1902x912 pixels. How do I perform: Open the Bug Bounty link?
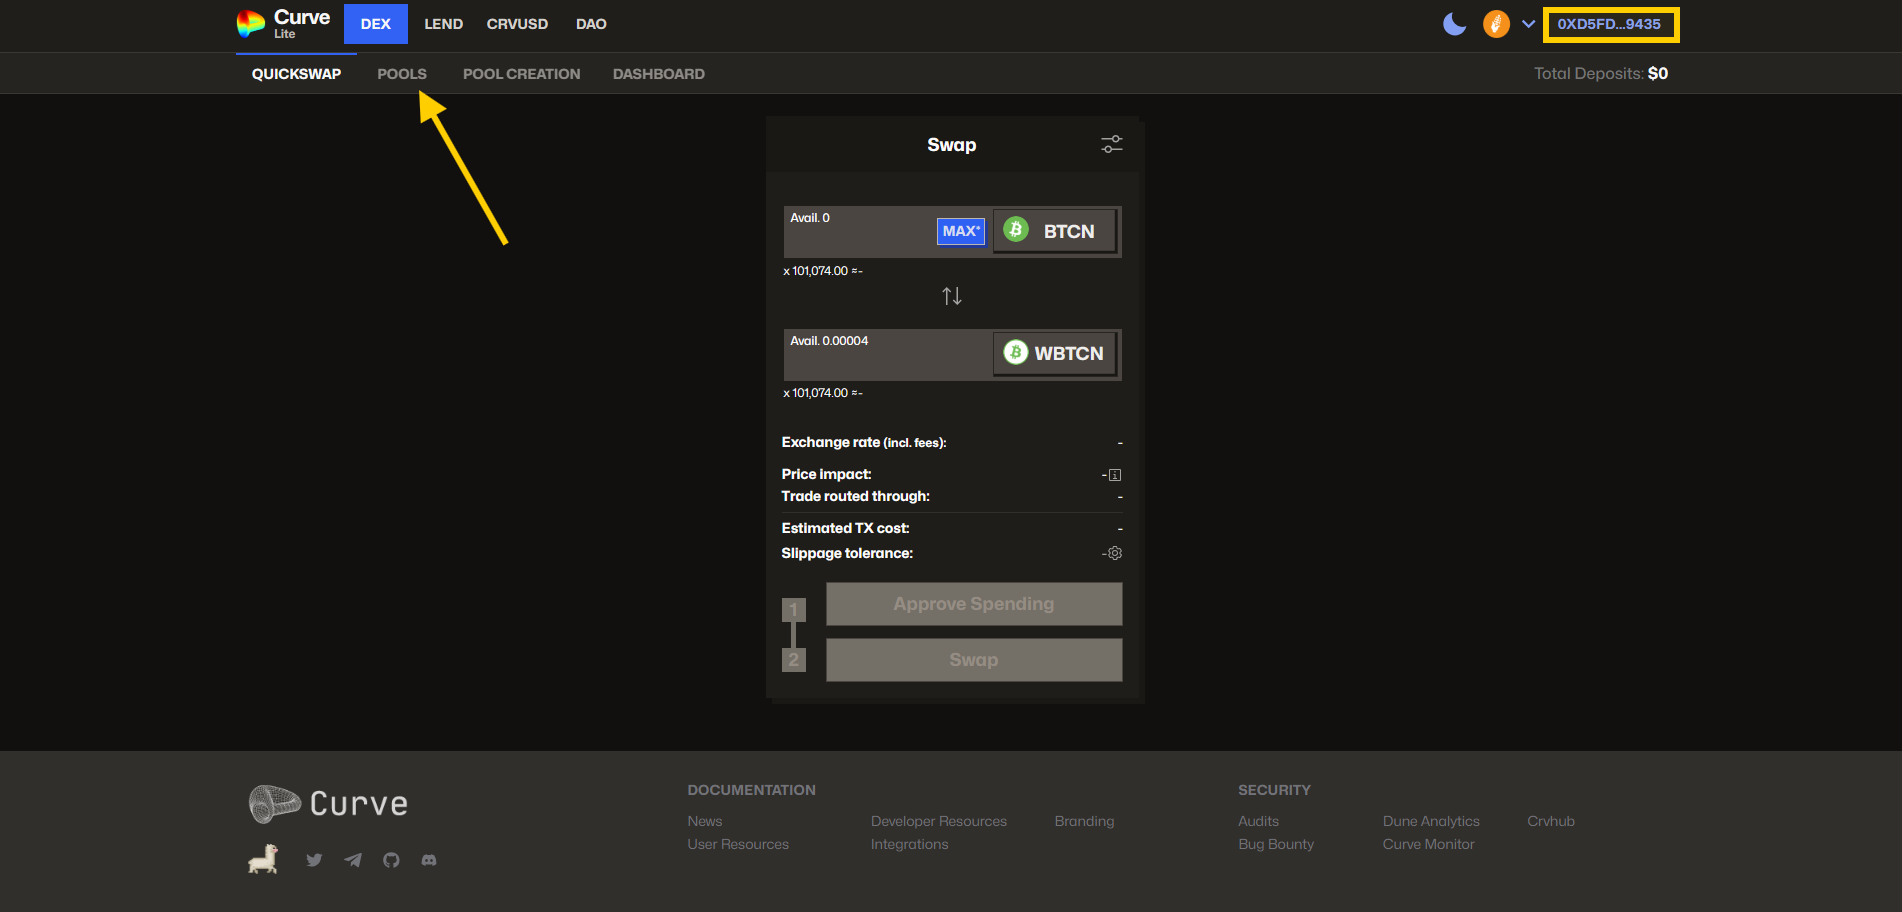pos(1276,844)
